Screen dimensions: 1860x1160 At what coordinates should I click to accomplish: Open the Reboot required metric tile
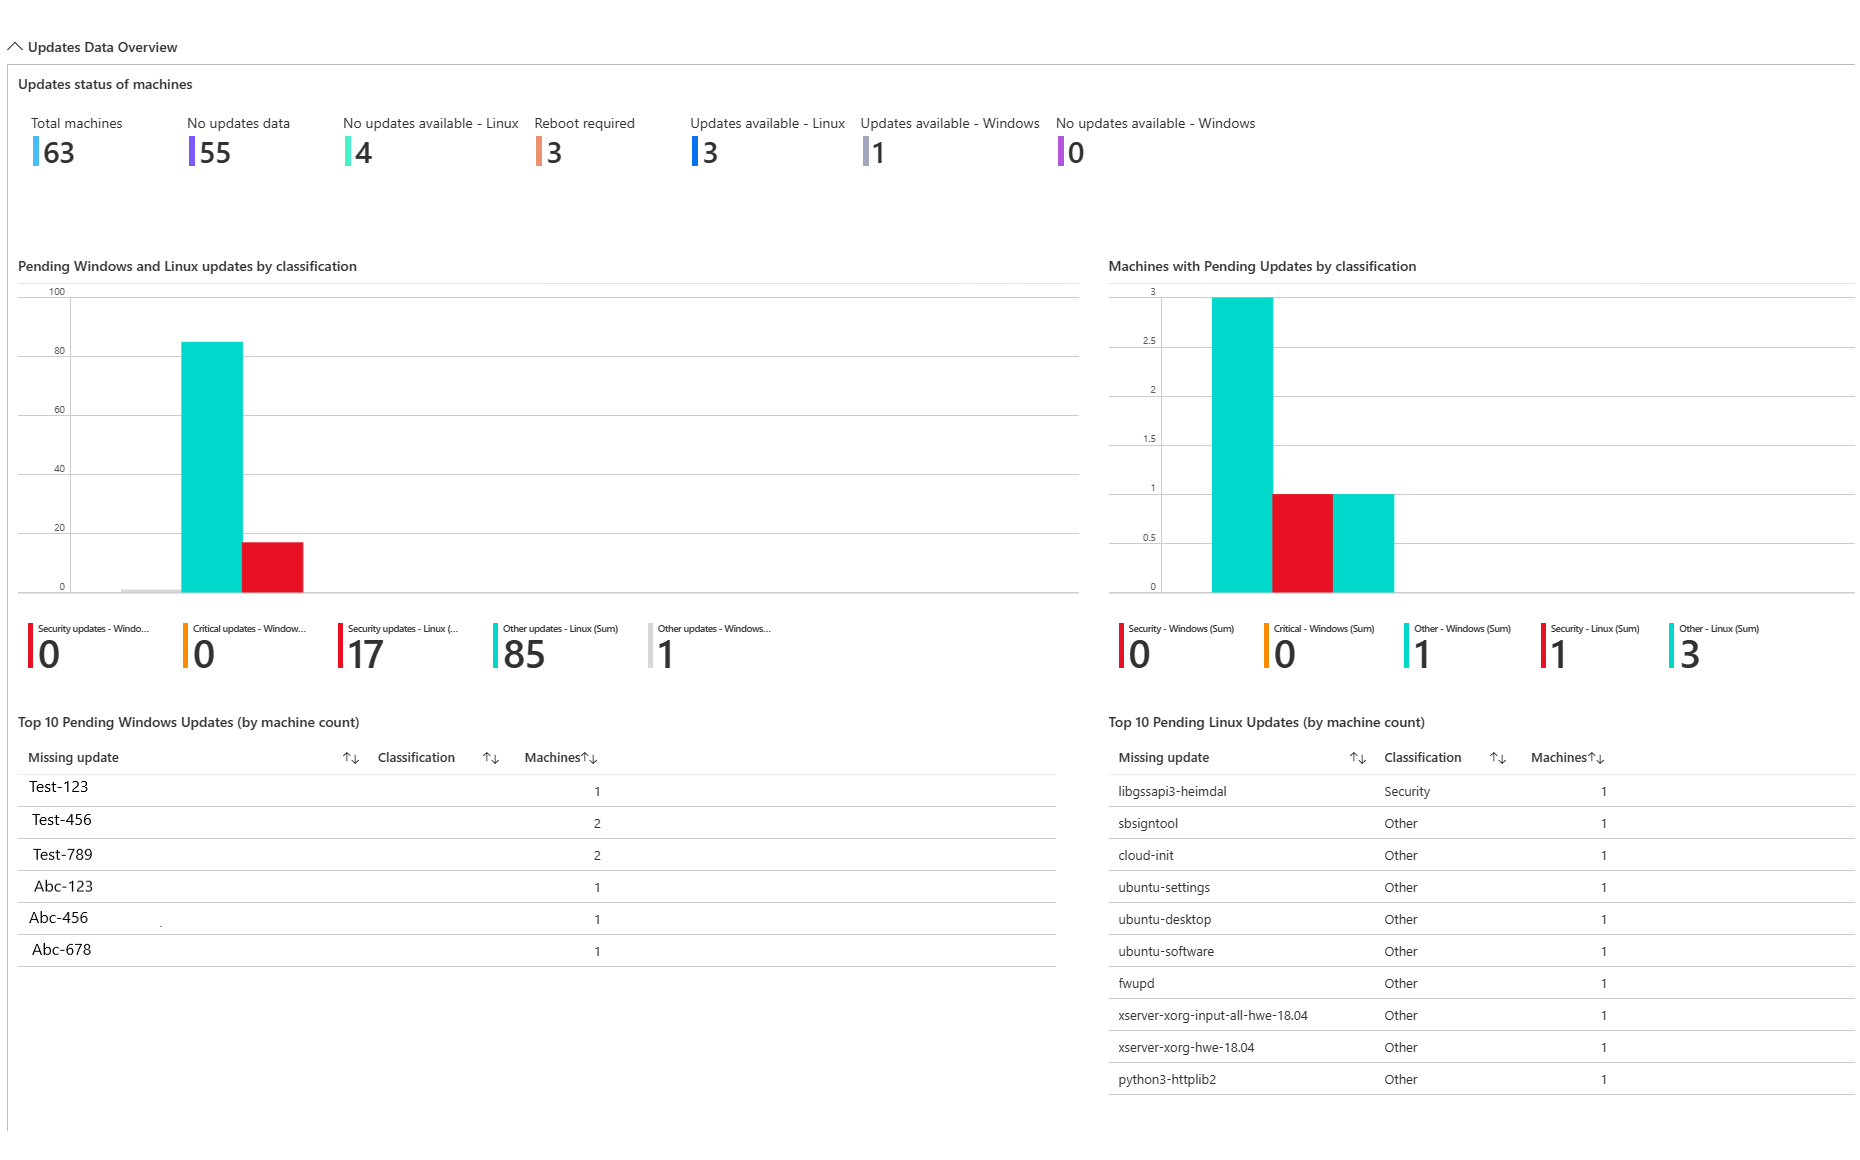584,140
